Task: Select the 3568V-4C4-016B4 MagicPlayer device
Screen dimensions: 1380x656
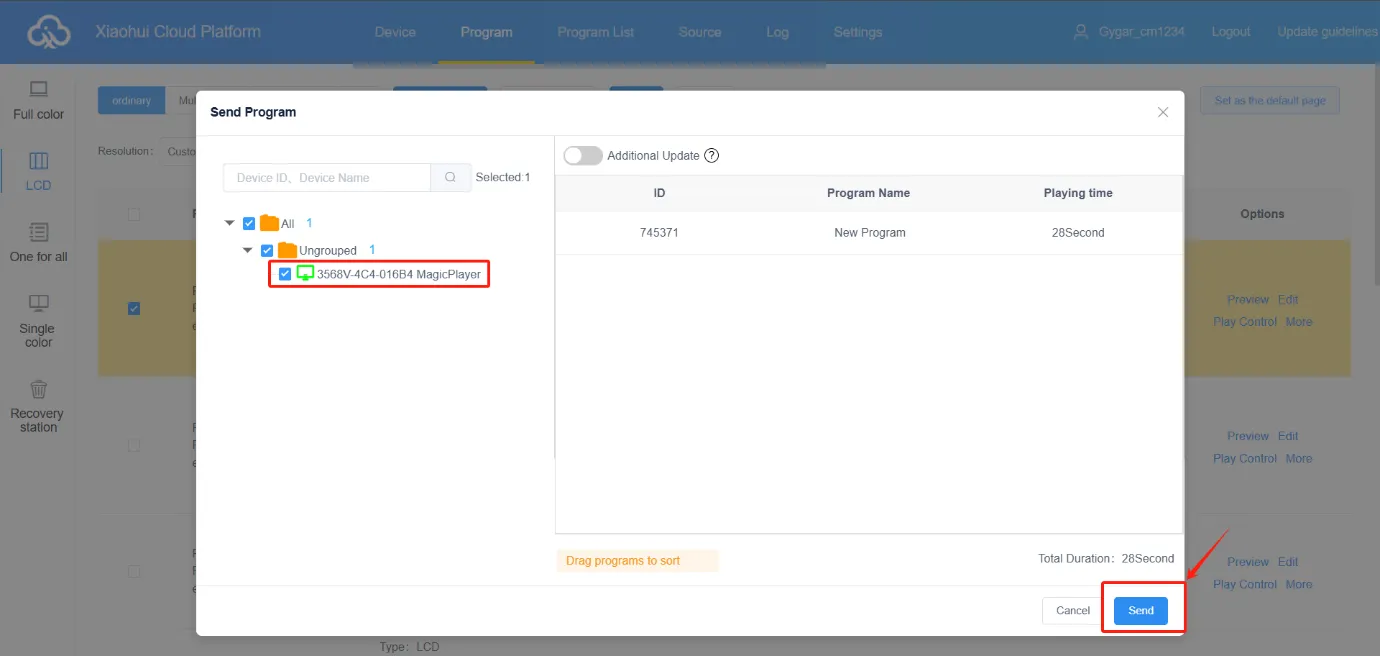Action: pyautogui.click(x=398, y=274)
